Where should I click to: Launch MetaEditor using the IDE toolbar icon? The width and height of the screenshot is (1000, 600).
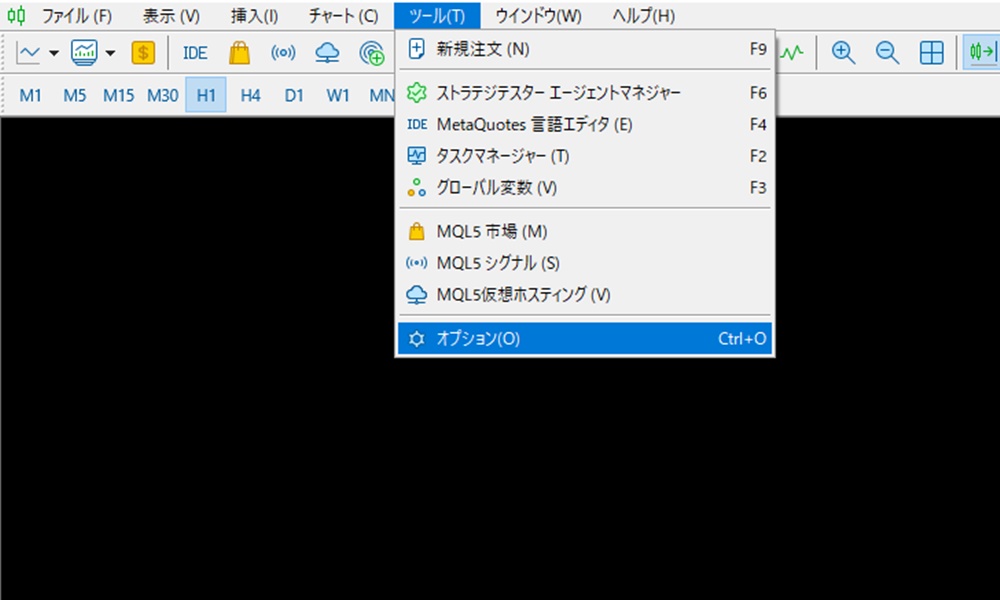coord(194,53)
